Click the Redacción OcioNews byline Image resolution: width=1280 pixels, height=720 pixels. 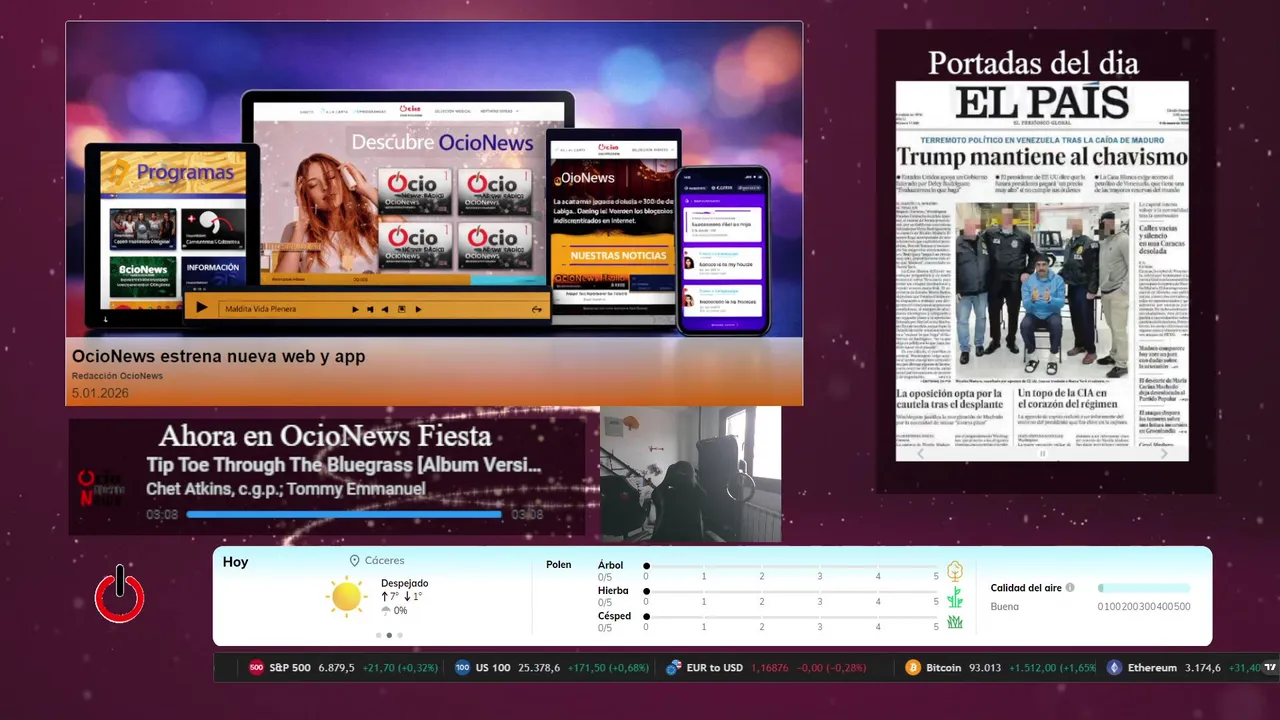click(117, 376)
